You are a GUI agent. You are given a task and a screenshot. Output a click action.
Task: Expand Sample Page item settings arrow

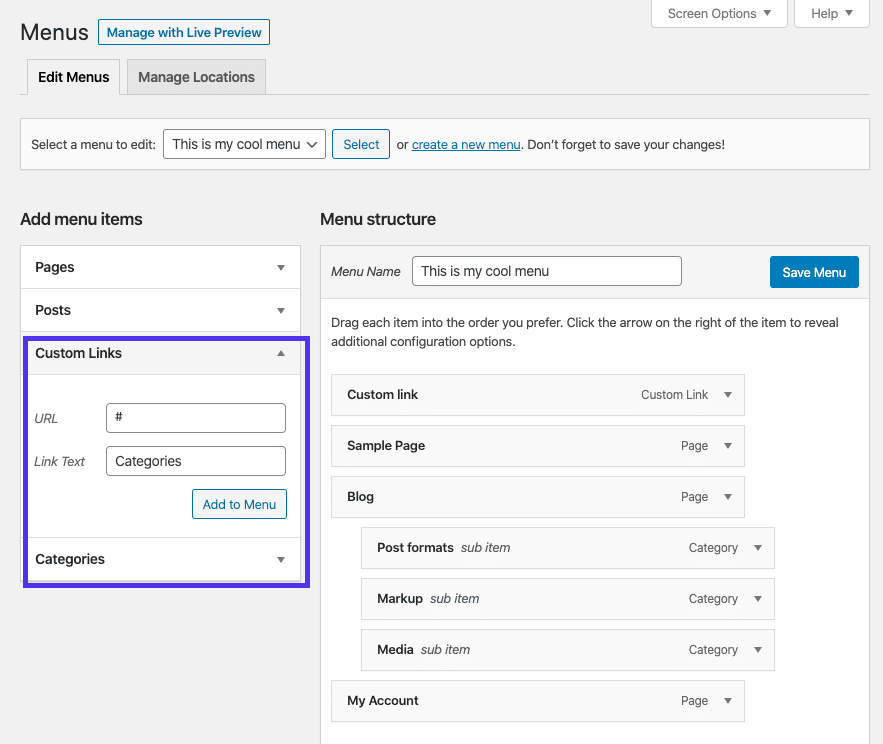click(728, 446)
